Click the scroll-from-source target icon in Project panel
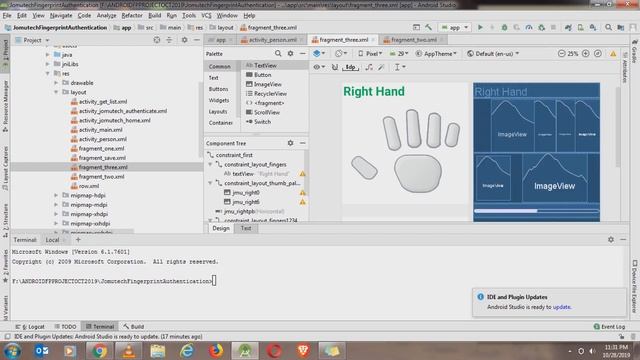 pyautogui.click(x=157, y=40)
